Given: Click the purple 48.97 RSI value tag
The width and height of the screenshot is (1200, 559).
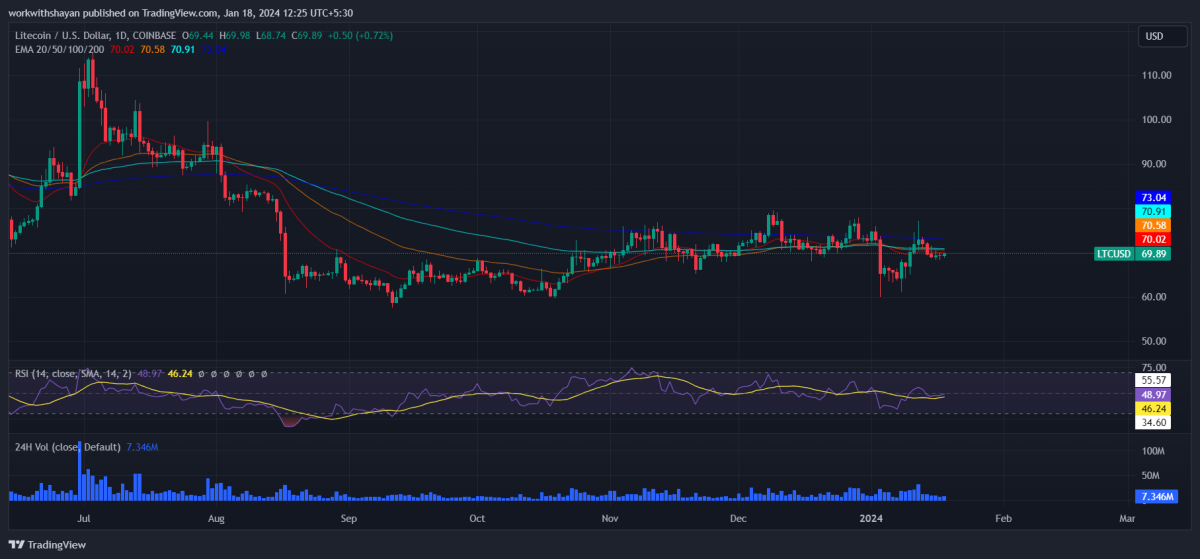Looking at the screenshot, I should (x=1153, y=395).
